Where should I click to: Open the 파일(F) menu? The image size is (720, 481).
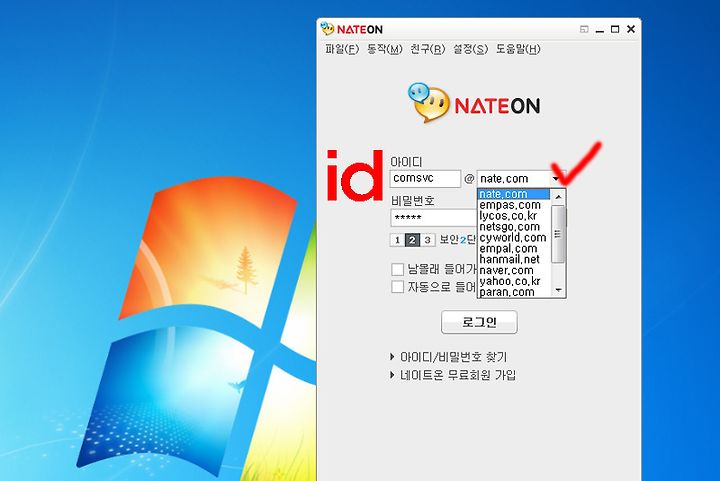342,49
